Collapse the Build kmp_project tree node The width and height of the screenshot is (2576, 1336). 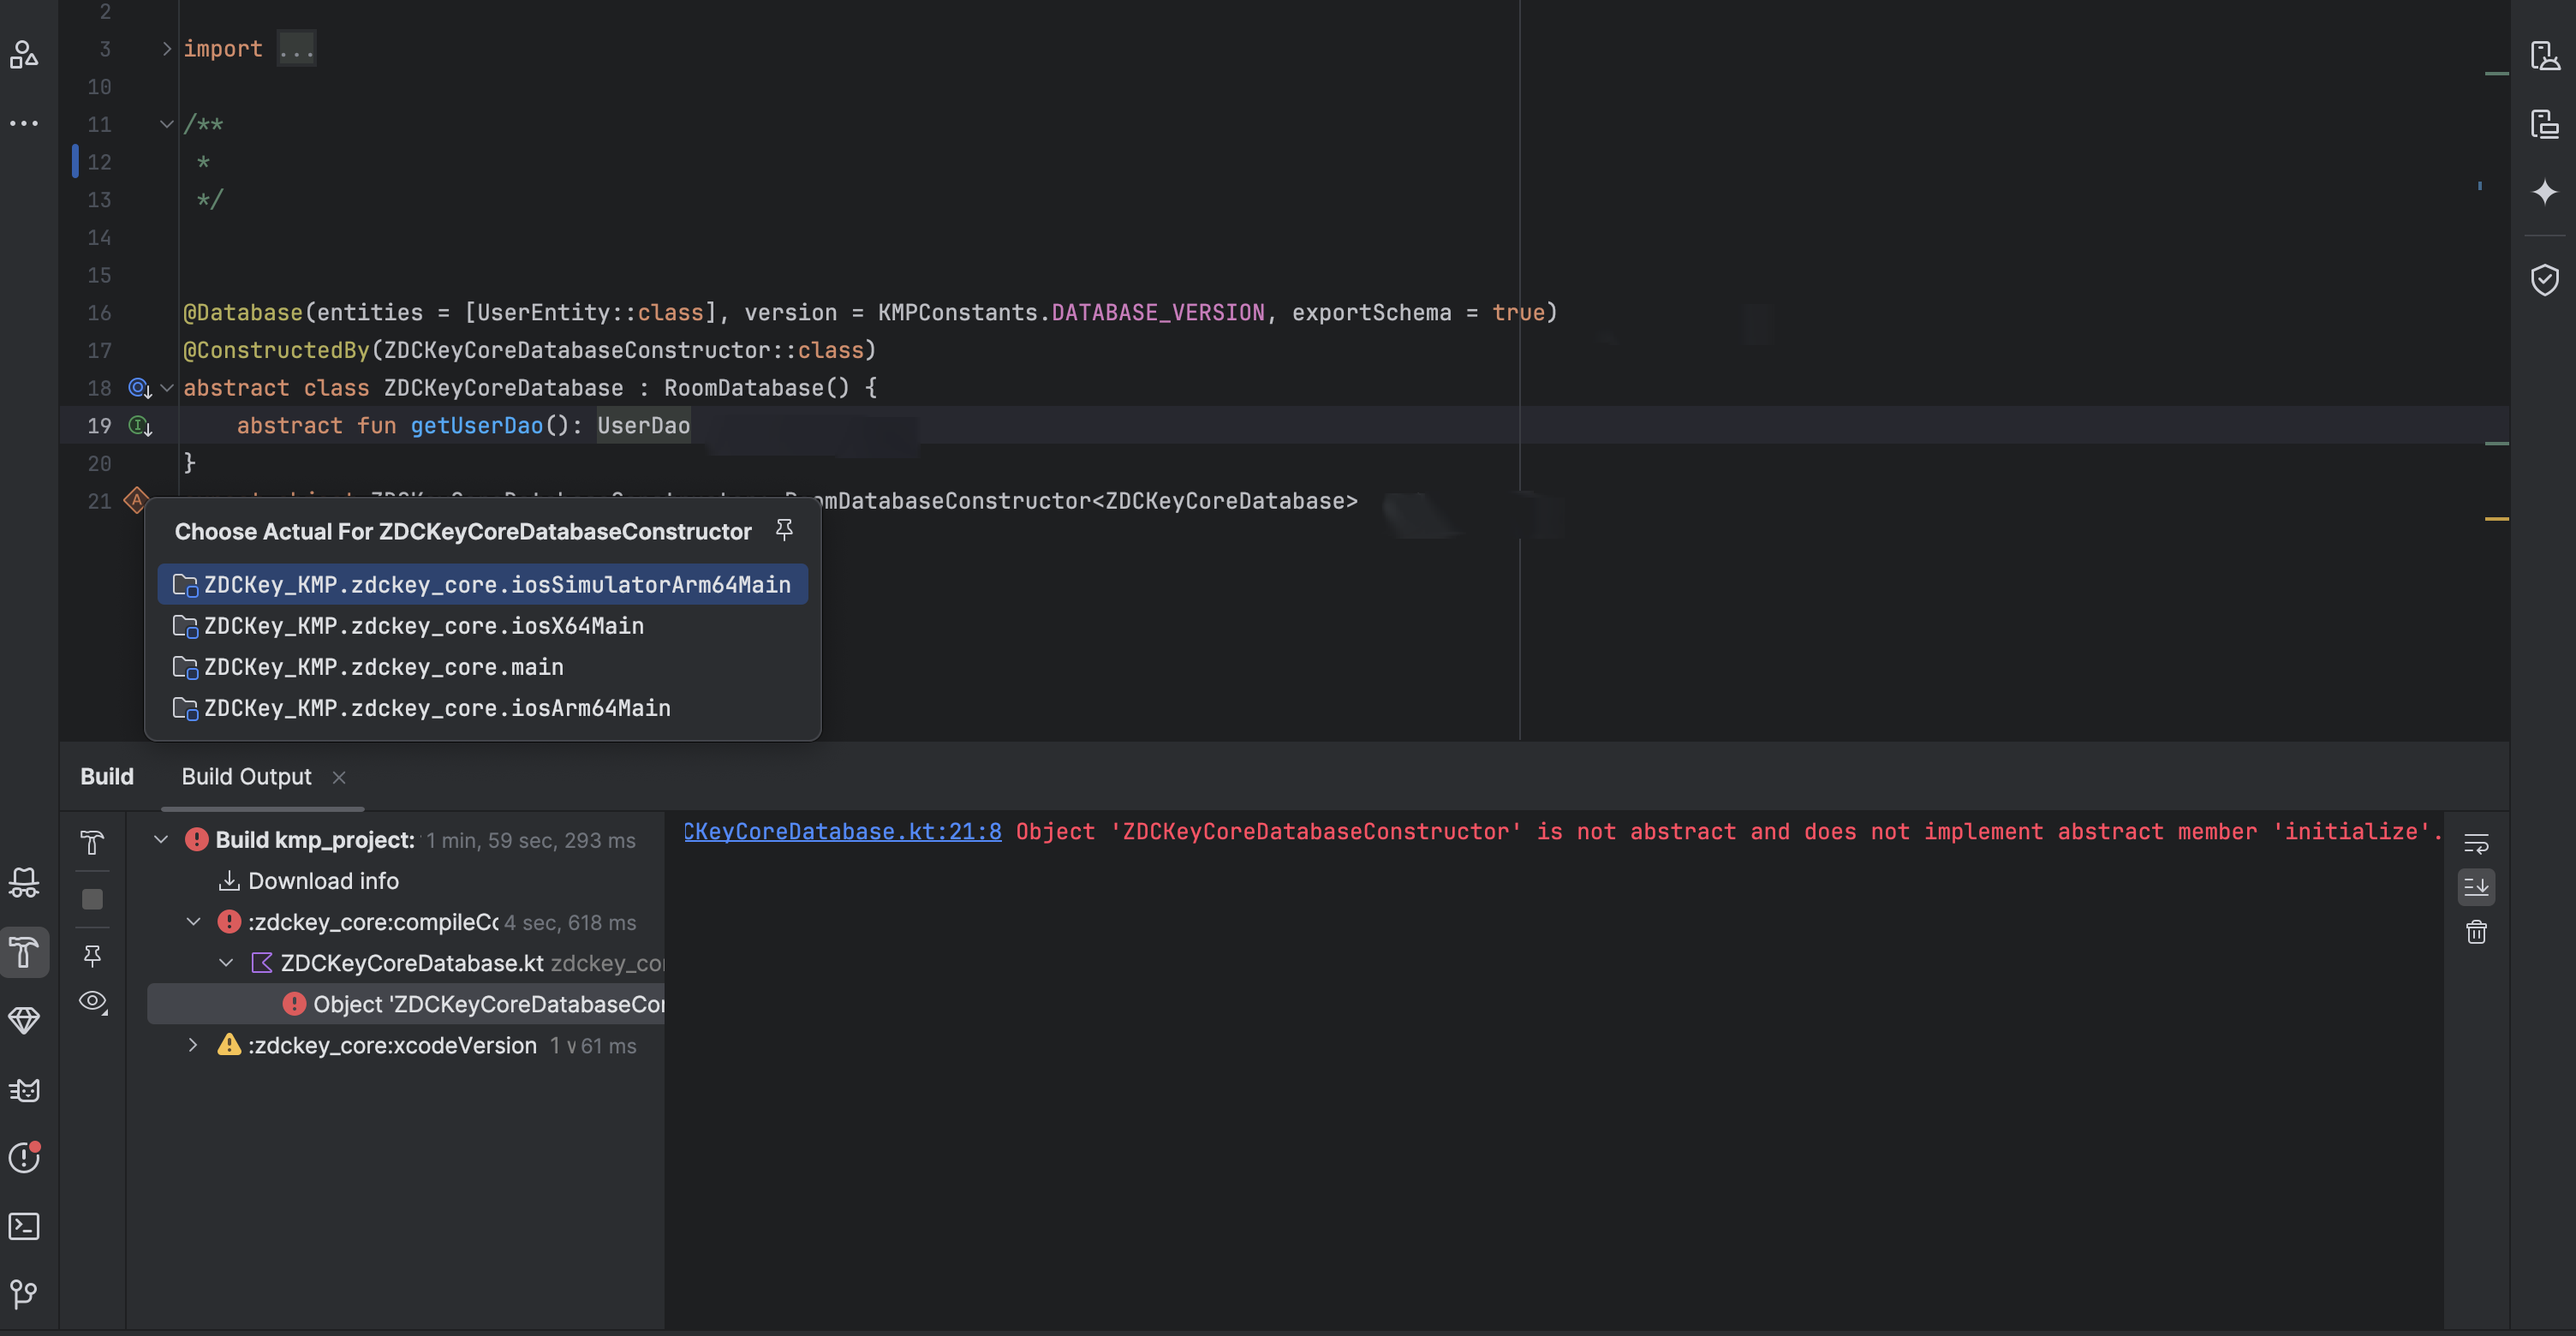(161, 840)
